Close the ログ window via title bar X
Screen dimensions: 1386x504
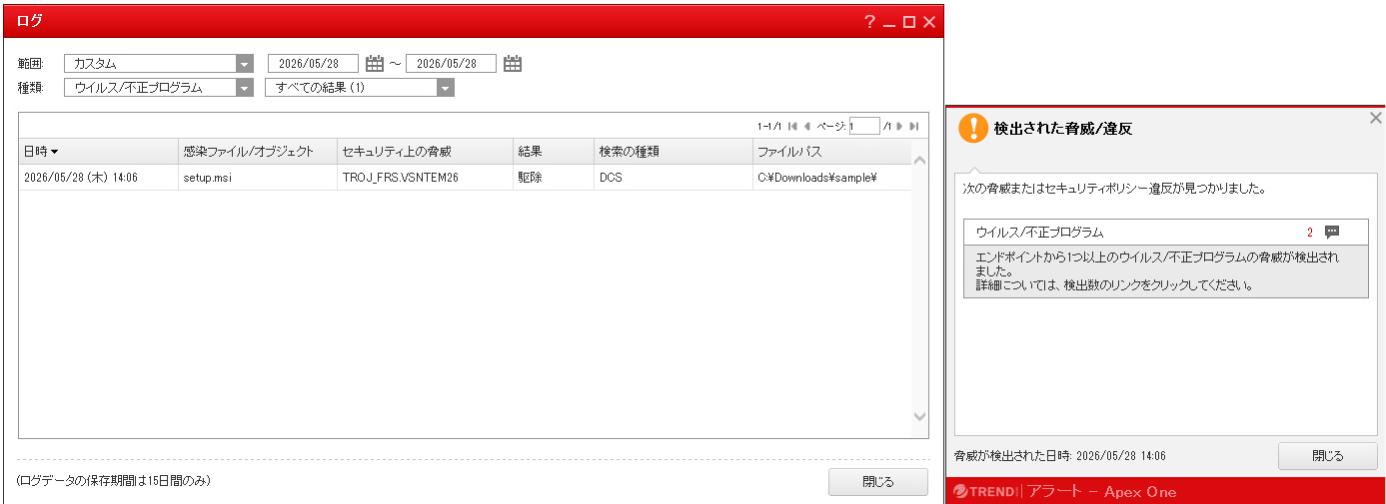929,21
